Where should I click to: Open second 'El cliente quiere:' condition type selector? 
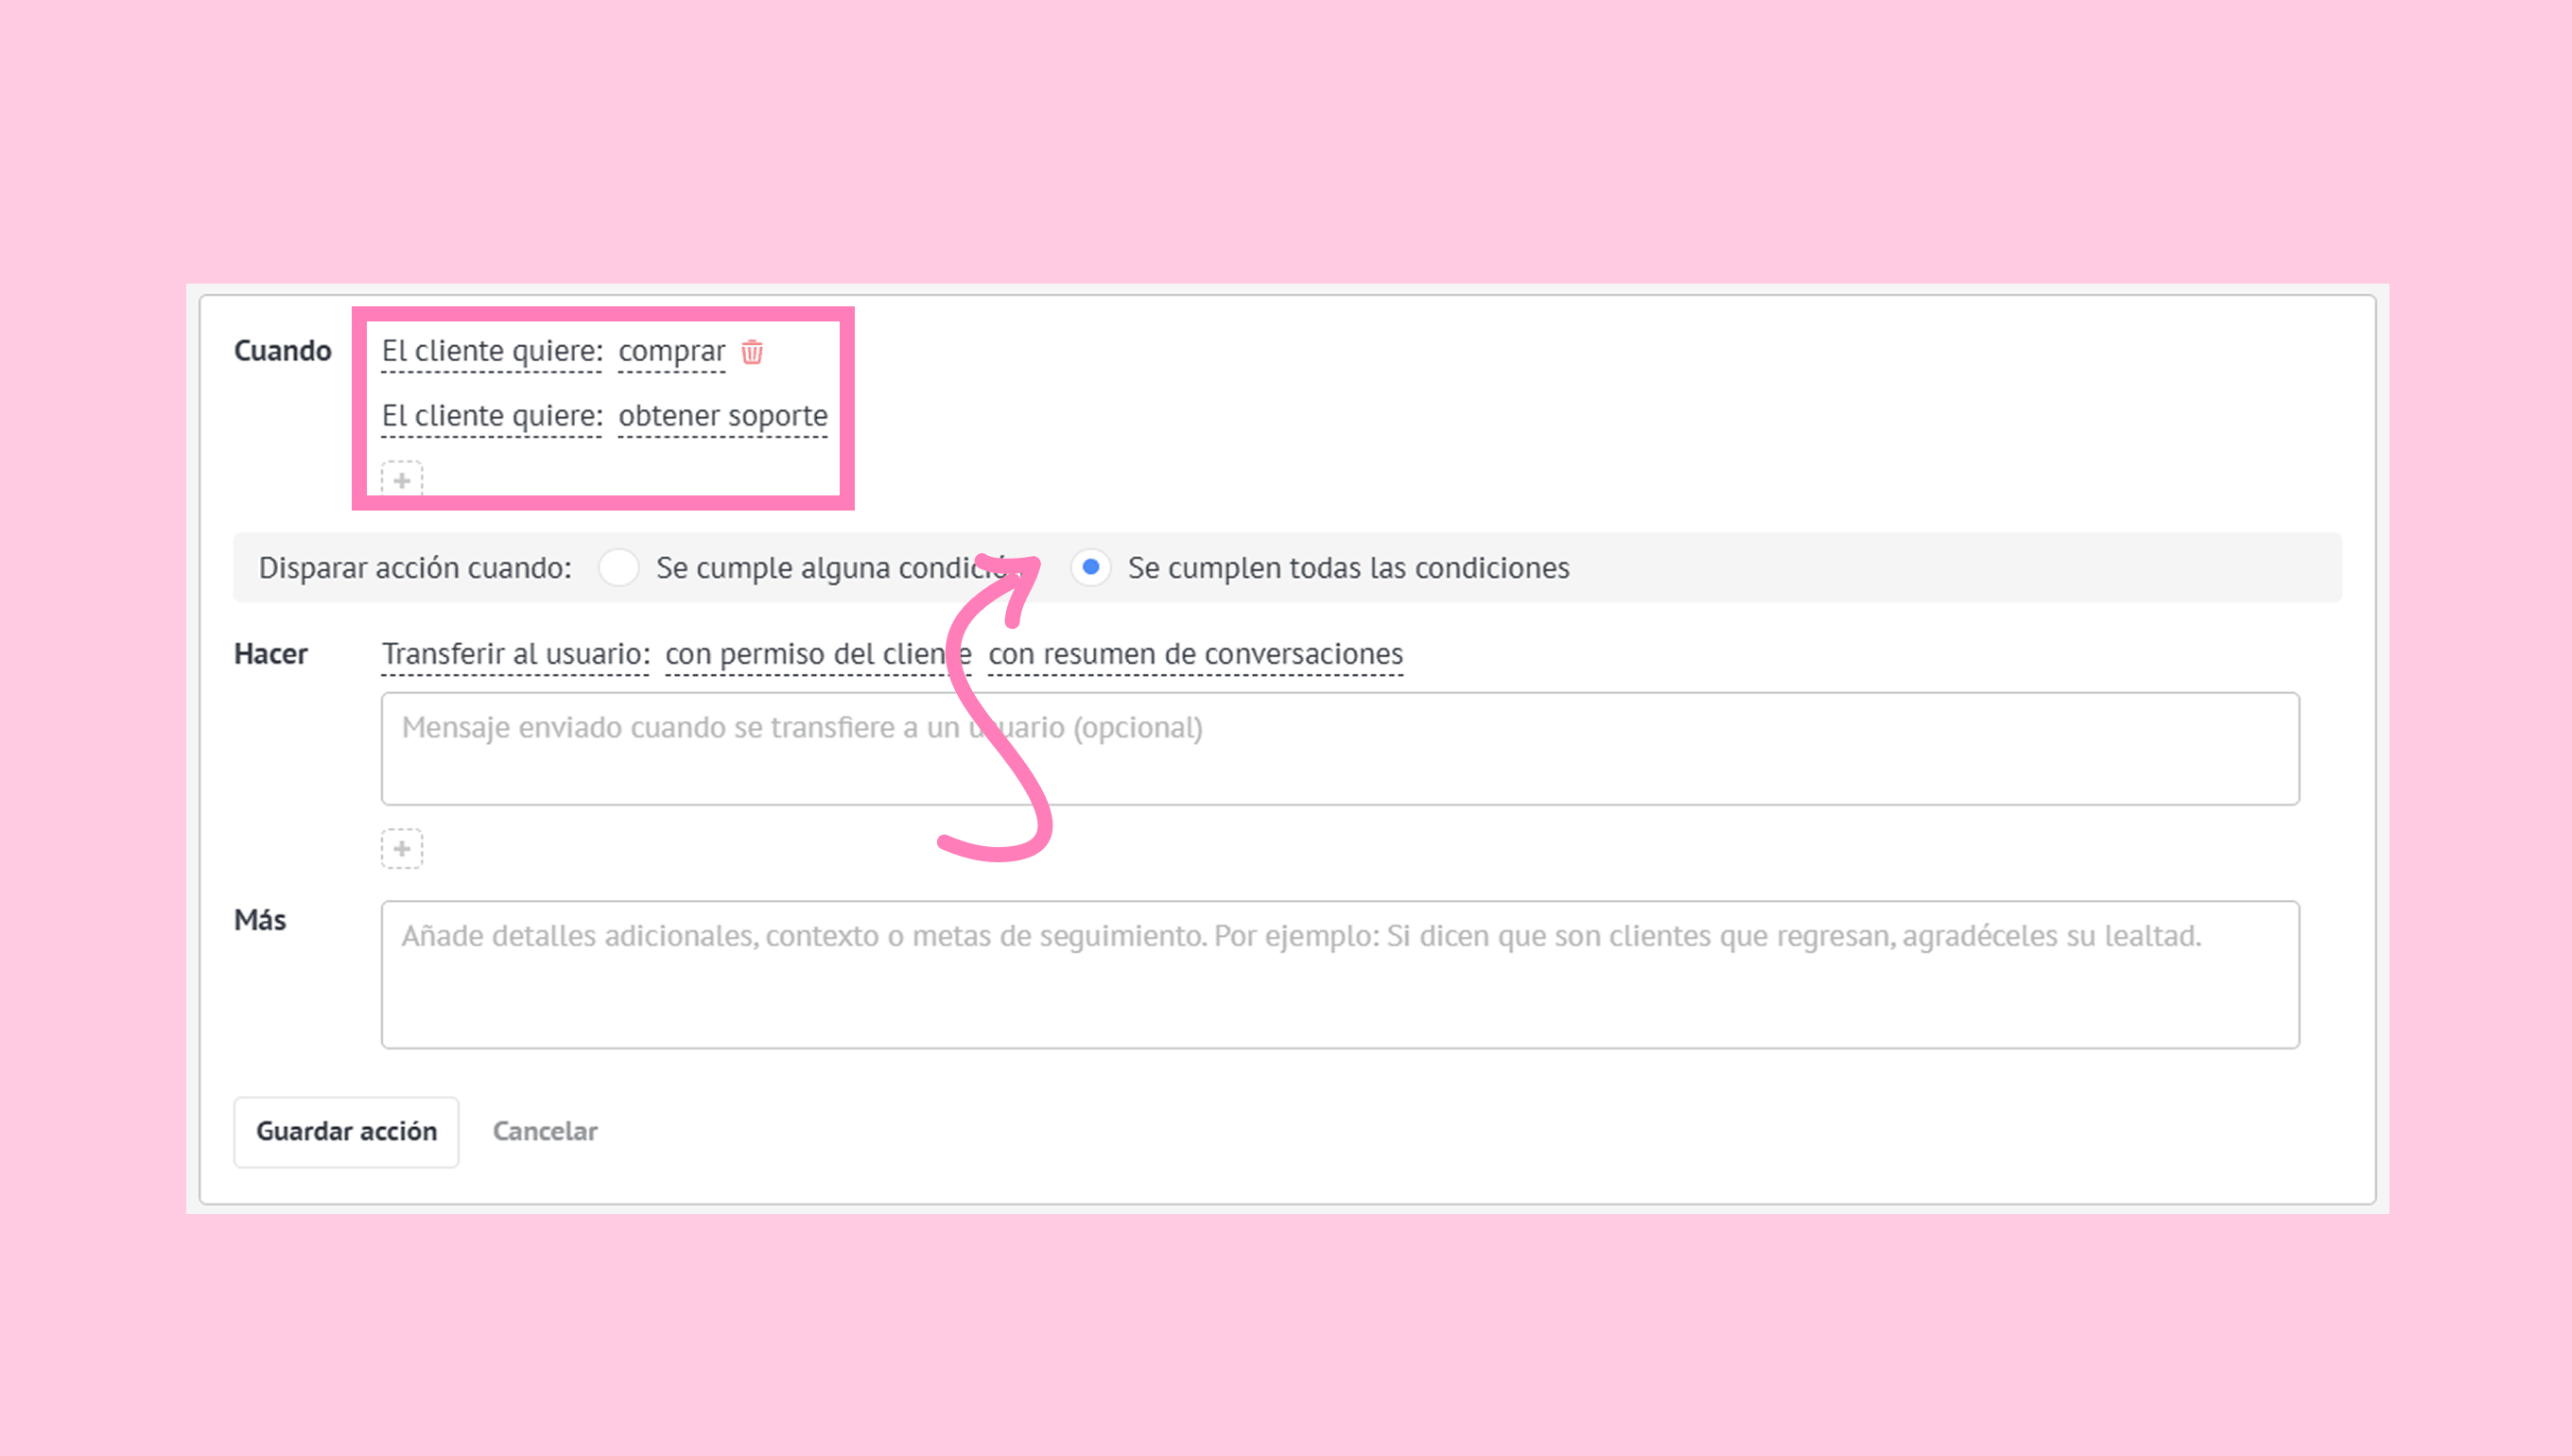[x=492, y=416]
